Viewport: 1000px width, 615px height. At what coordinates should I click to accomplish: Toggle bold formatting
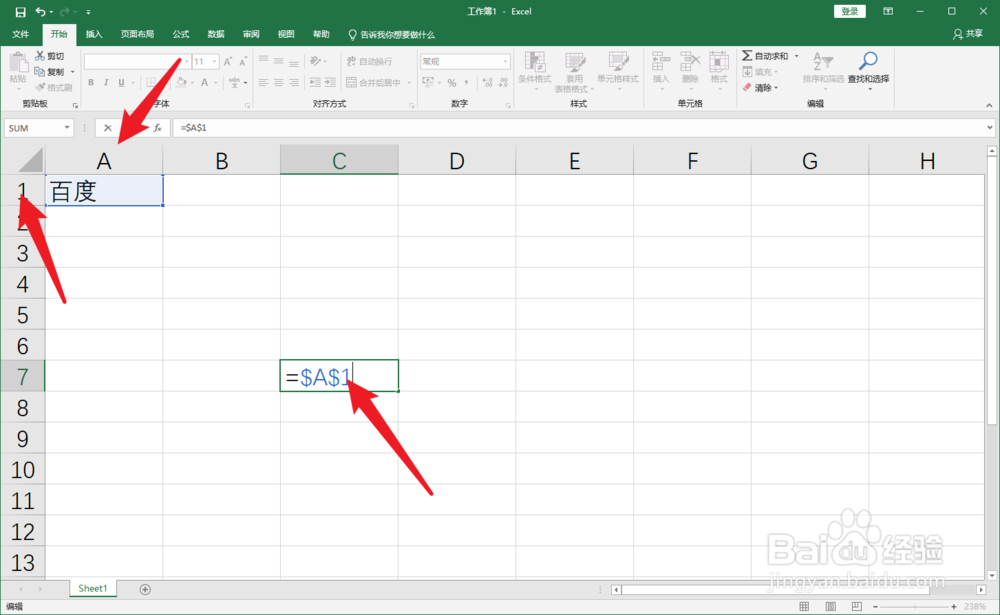[90, 80]
